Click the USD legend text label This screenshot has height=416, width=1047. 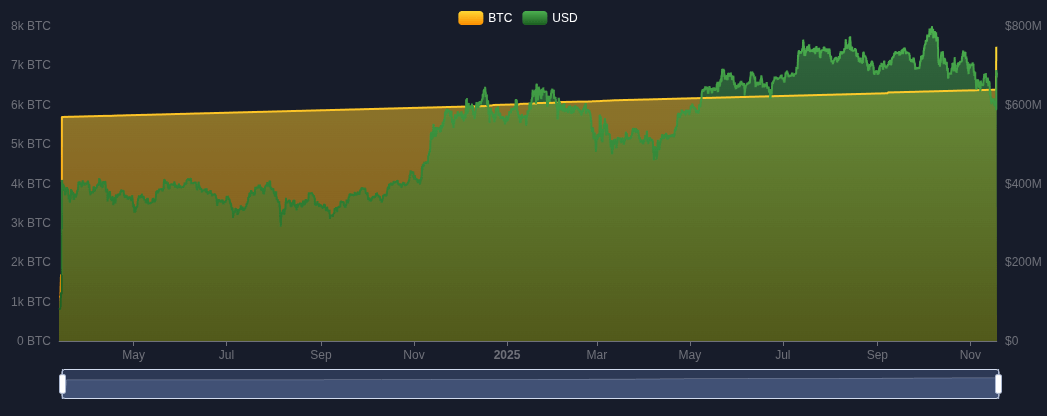tap(565, 18)
